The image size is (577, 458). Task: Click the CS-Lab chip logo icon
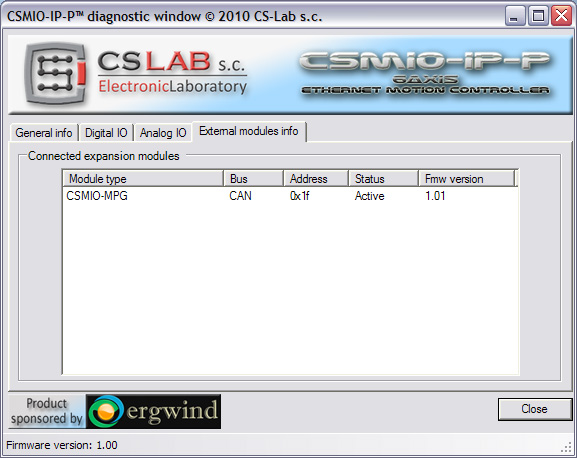56,73
